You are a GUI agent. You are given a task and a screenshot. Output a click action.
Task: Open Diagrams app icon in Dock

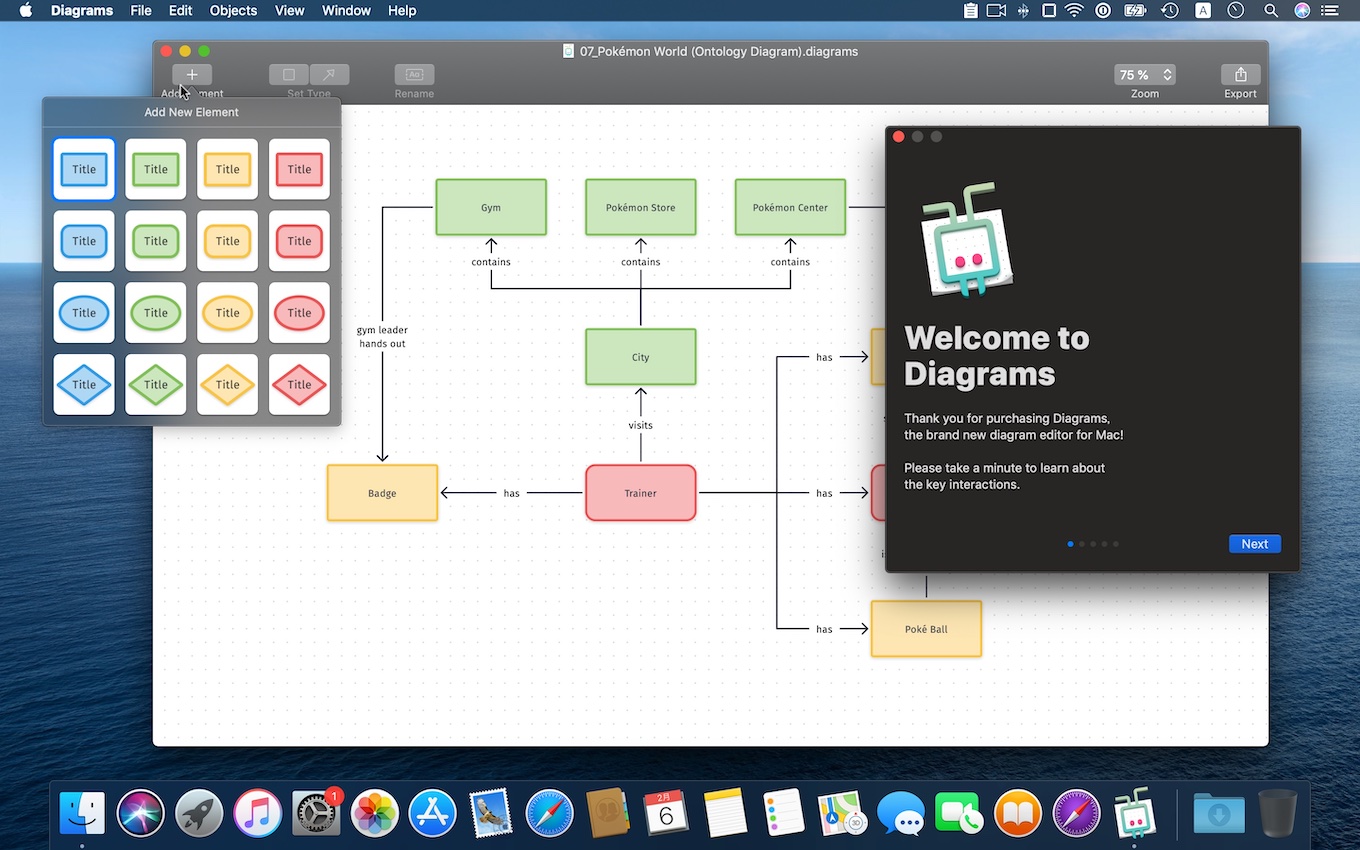click(1134, 812)
